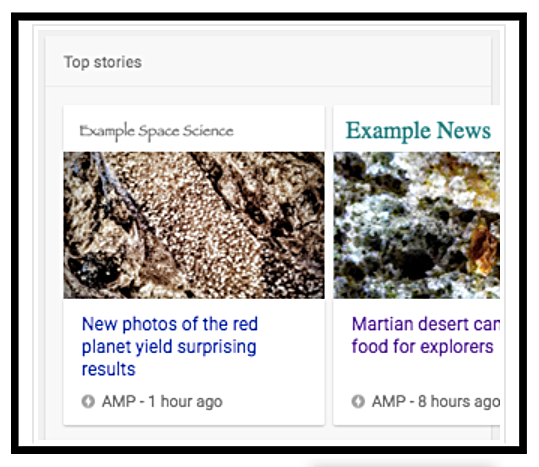Click the 'food for explorers' headline line
This screenshot has height=467, width=539.
coord(422,346)
